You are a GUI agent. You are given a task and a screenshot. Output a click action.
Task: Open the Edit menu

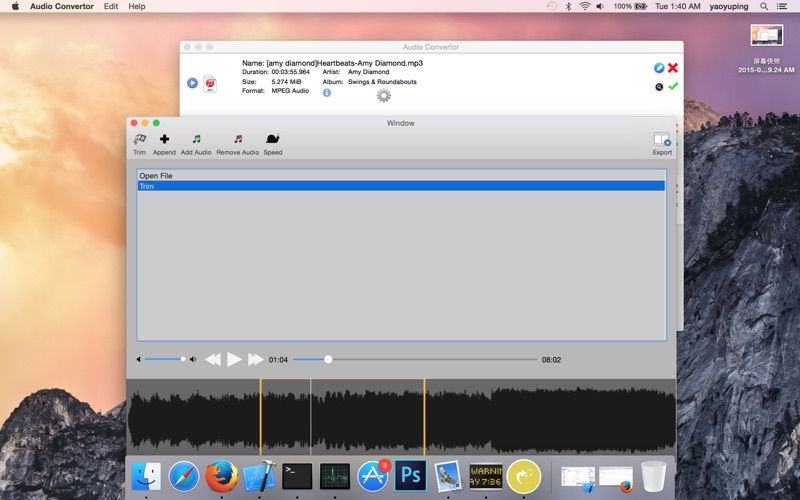tap(111, 6)
